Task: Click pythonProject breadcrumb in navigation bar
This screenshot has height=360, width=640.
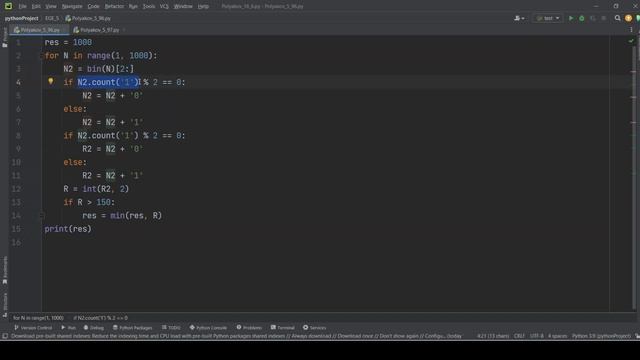Action: tap(22, 18)
